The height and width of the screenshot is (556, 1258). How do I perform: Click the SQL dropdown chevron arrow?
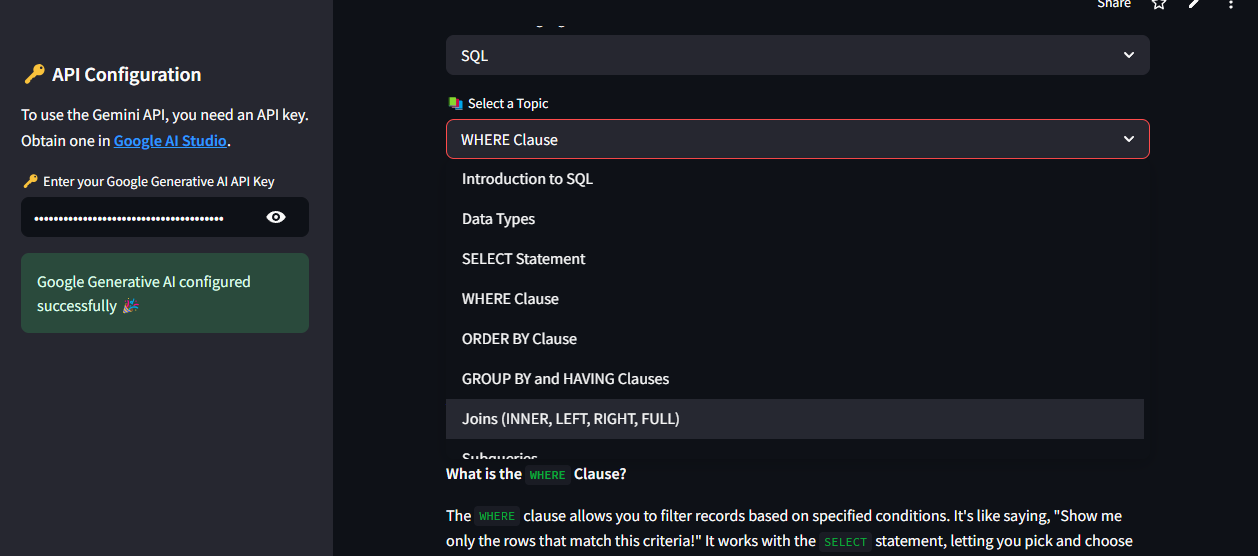click(1128, 56)
